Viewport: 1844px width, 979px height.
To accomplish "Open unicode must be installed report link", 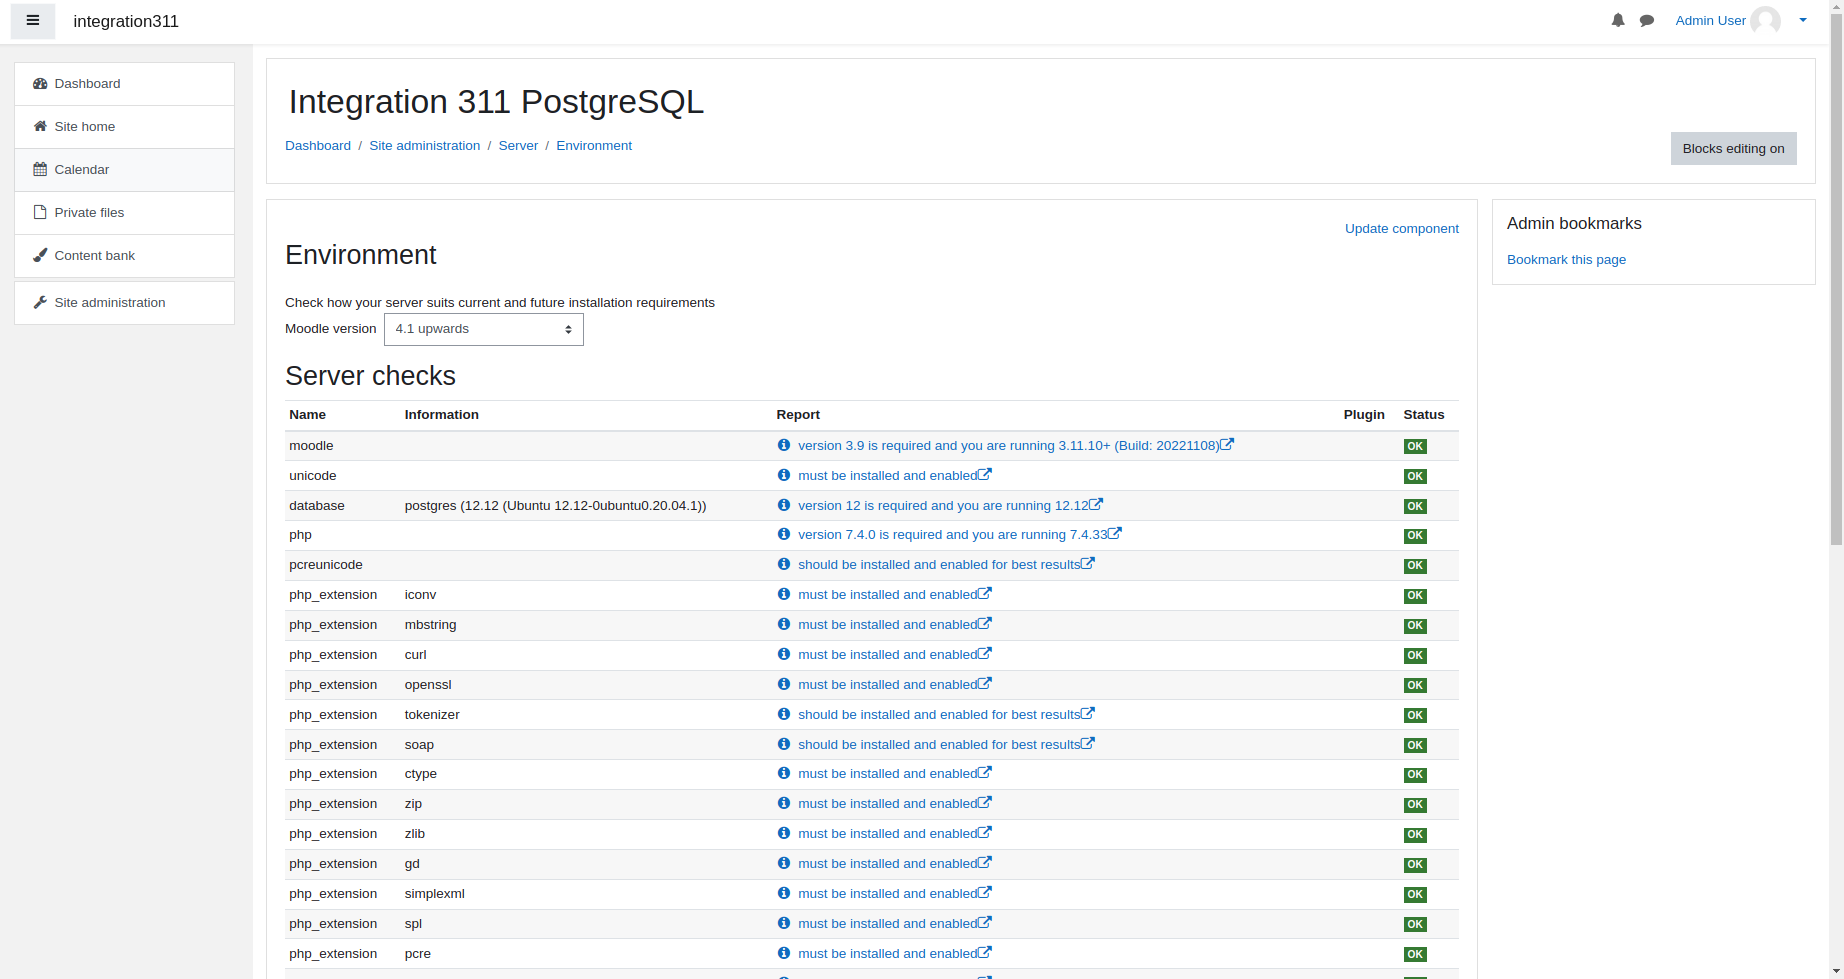I will click(x=888, y=476).
